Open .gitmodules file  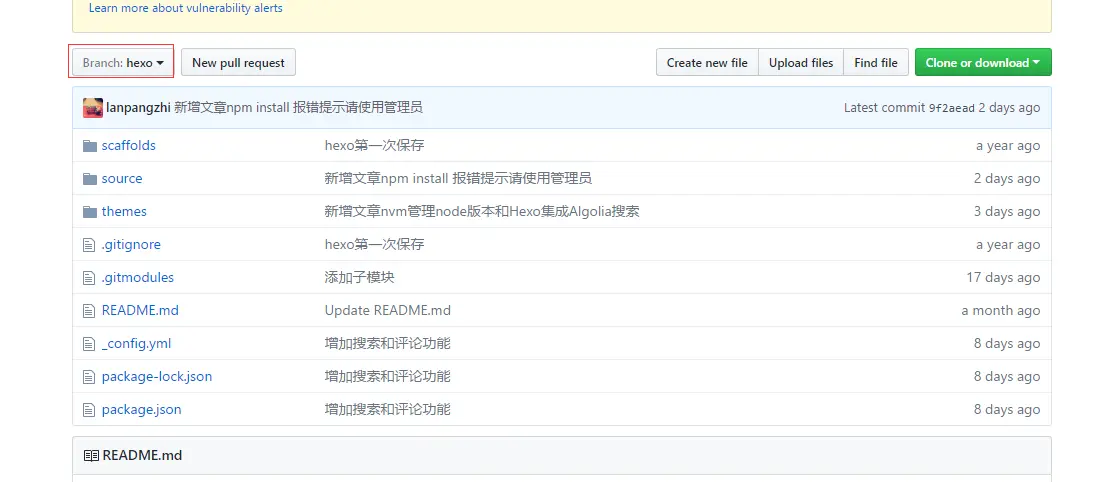[x=138, y=277]
